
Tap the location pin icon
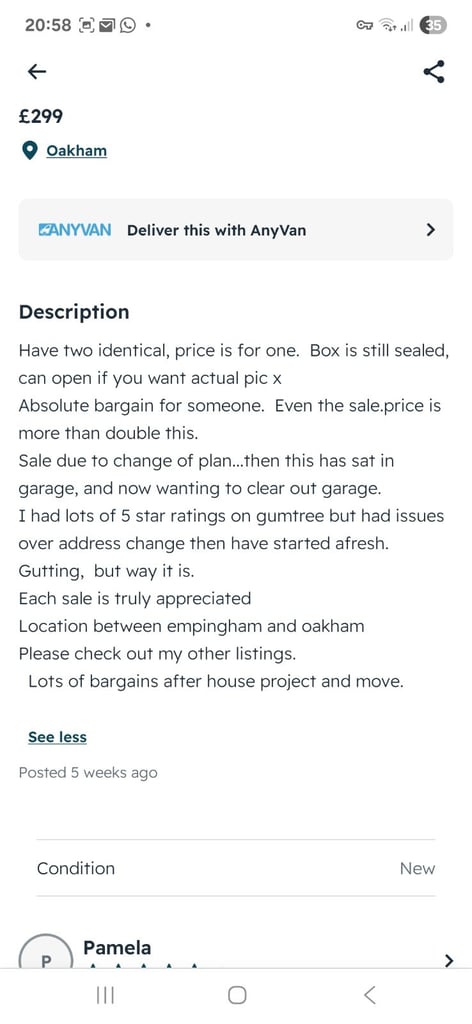click(x=29, y=152)
